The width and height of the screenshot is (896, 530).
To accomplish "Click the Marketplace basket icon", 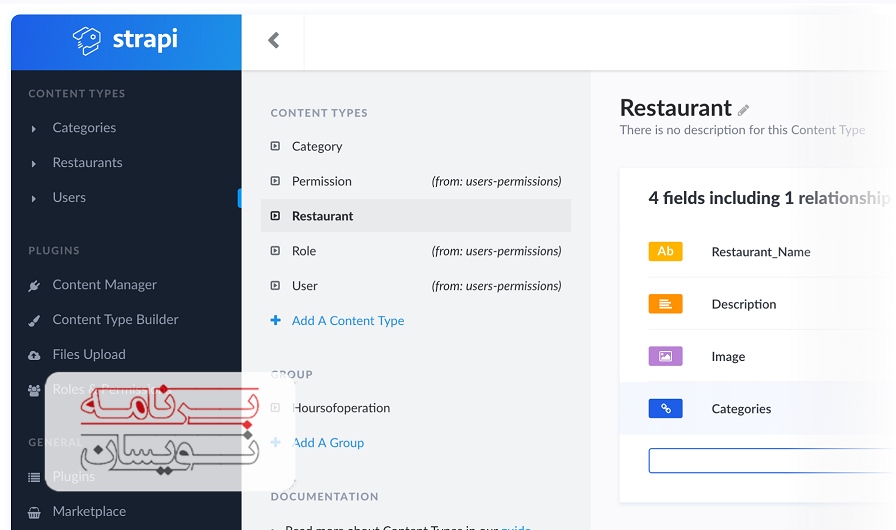I will (34, 512).
